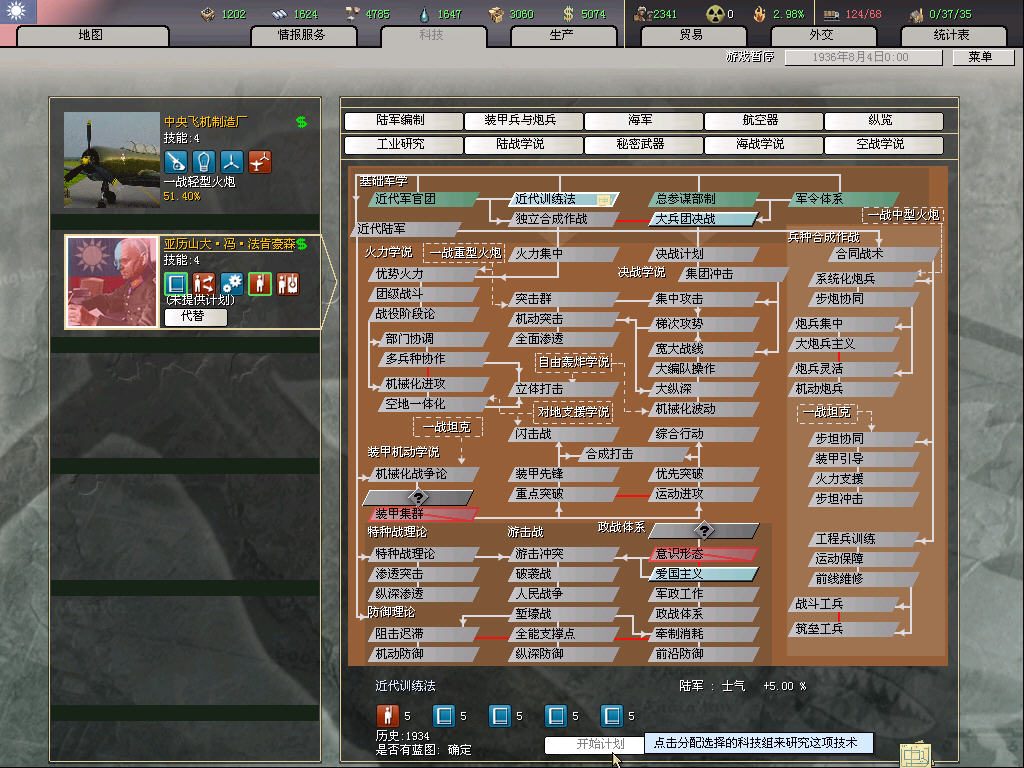The image size is (1024, 768).
Task: Click the supplies crate icon beside 3060
Action: pos(496,14)
